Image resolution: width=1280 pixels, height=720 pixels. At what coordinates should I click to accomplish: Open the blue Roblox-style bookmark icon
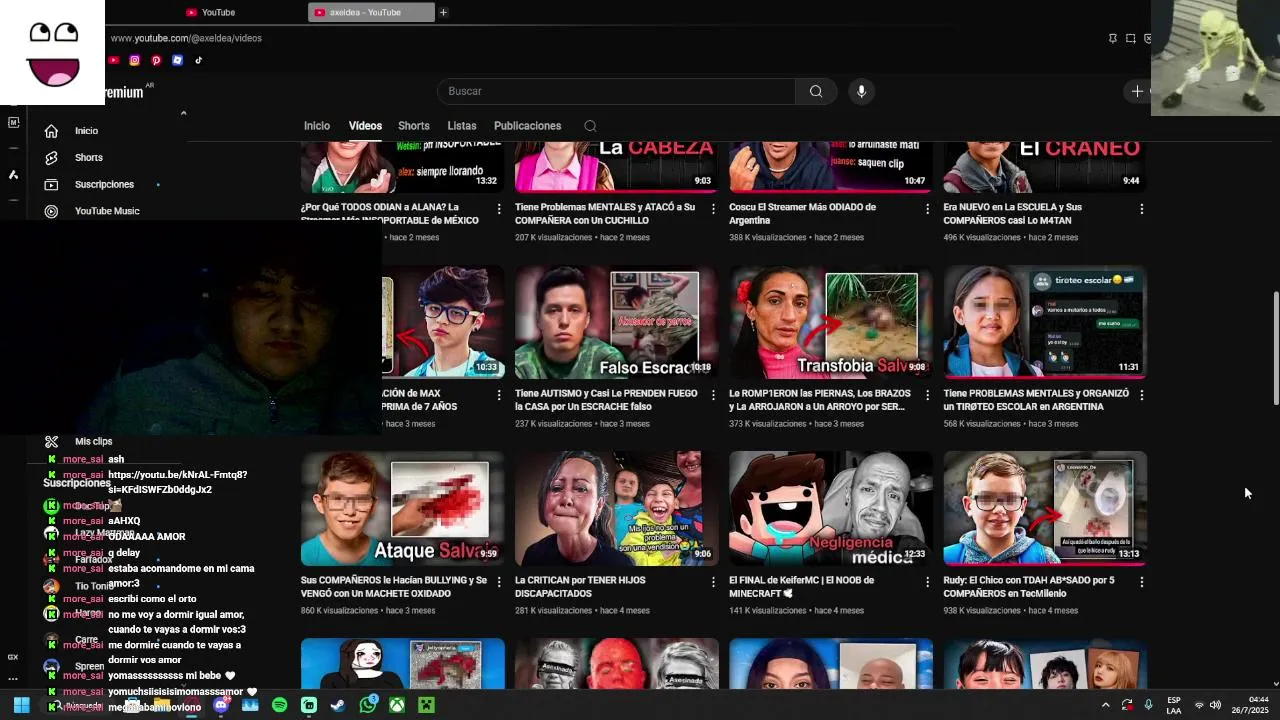click(x=177, y=60)
